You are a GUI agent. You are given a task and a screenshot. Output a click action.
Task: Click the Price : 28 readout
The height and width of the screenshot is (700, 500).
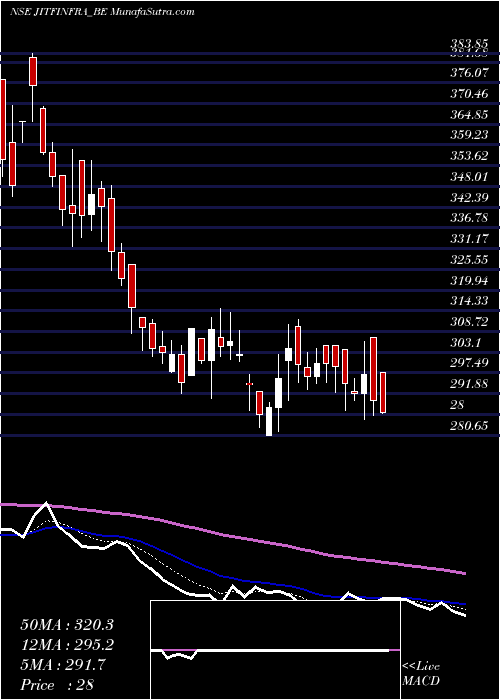pyautogui.click(x=57, y=685)
